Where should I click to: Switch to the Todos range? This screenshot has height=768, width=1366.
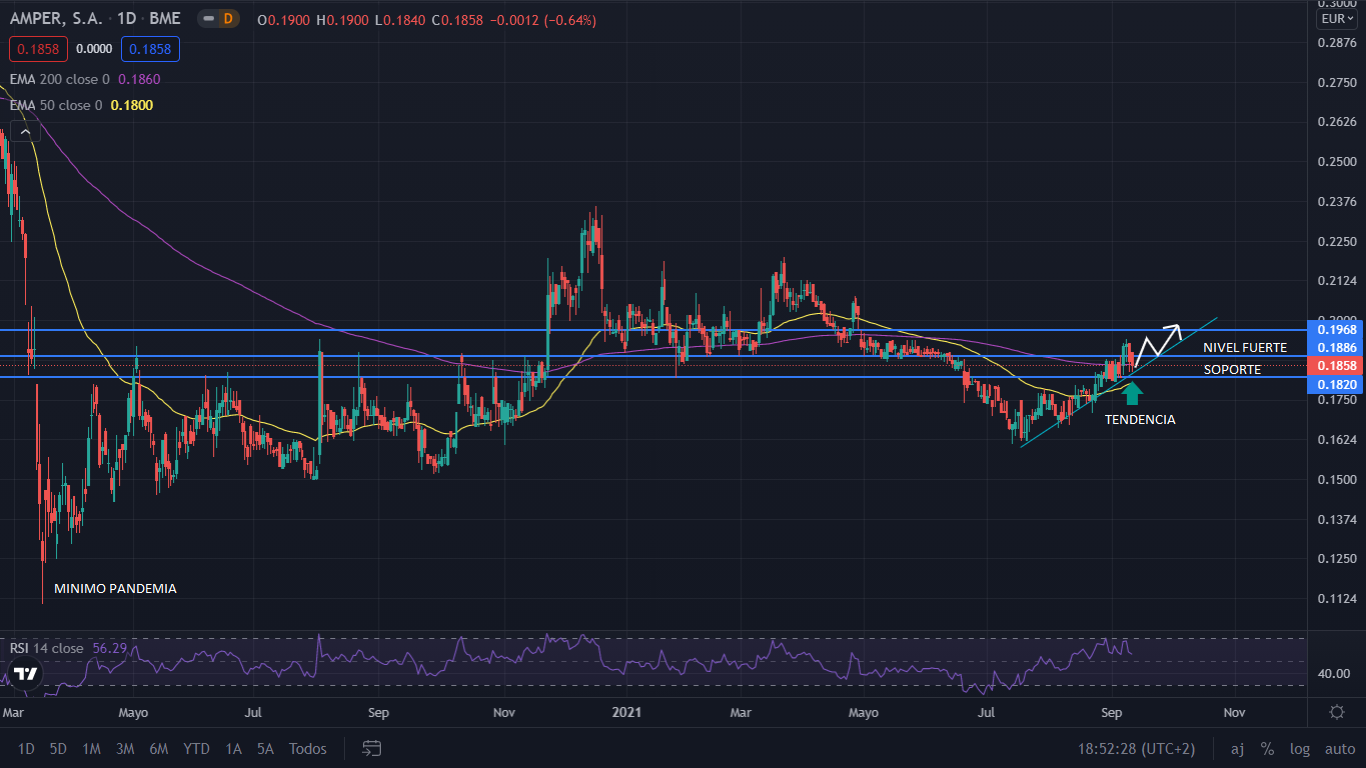307,748
